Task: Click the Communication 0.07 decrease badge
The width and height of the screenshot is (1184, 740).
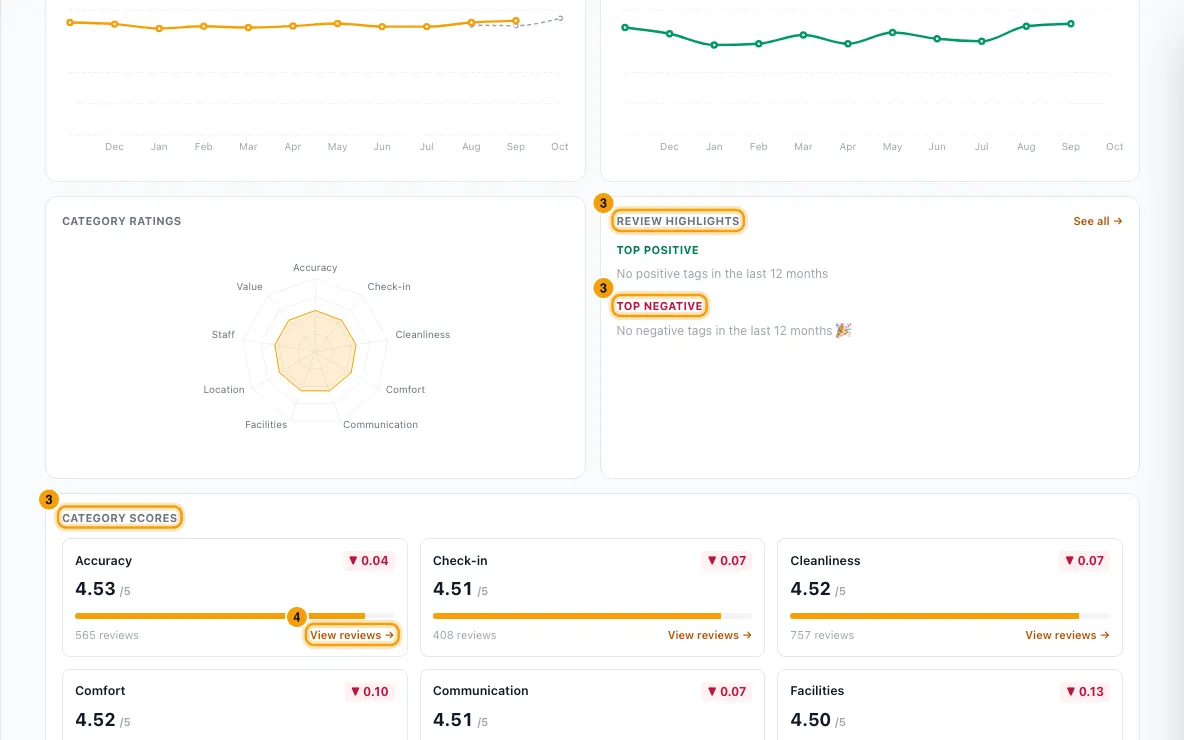Action: [x=726, y=691]
